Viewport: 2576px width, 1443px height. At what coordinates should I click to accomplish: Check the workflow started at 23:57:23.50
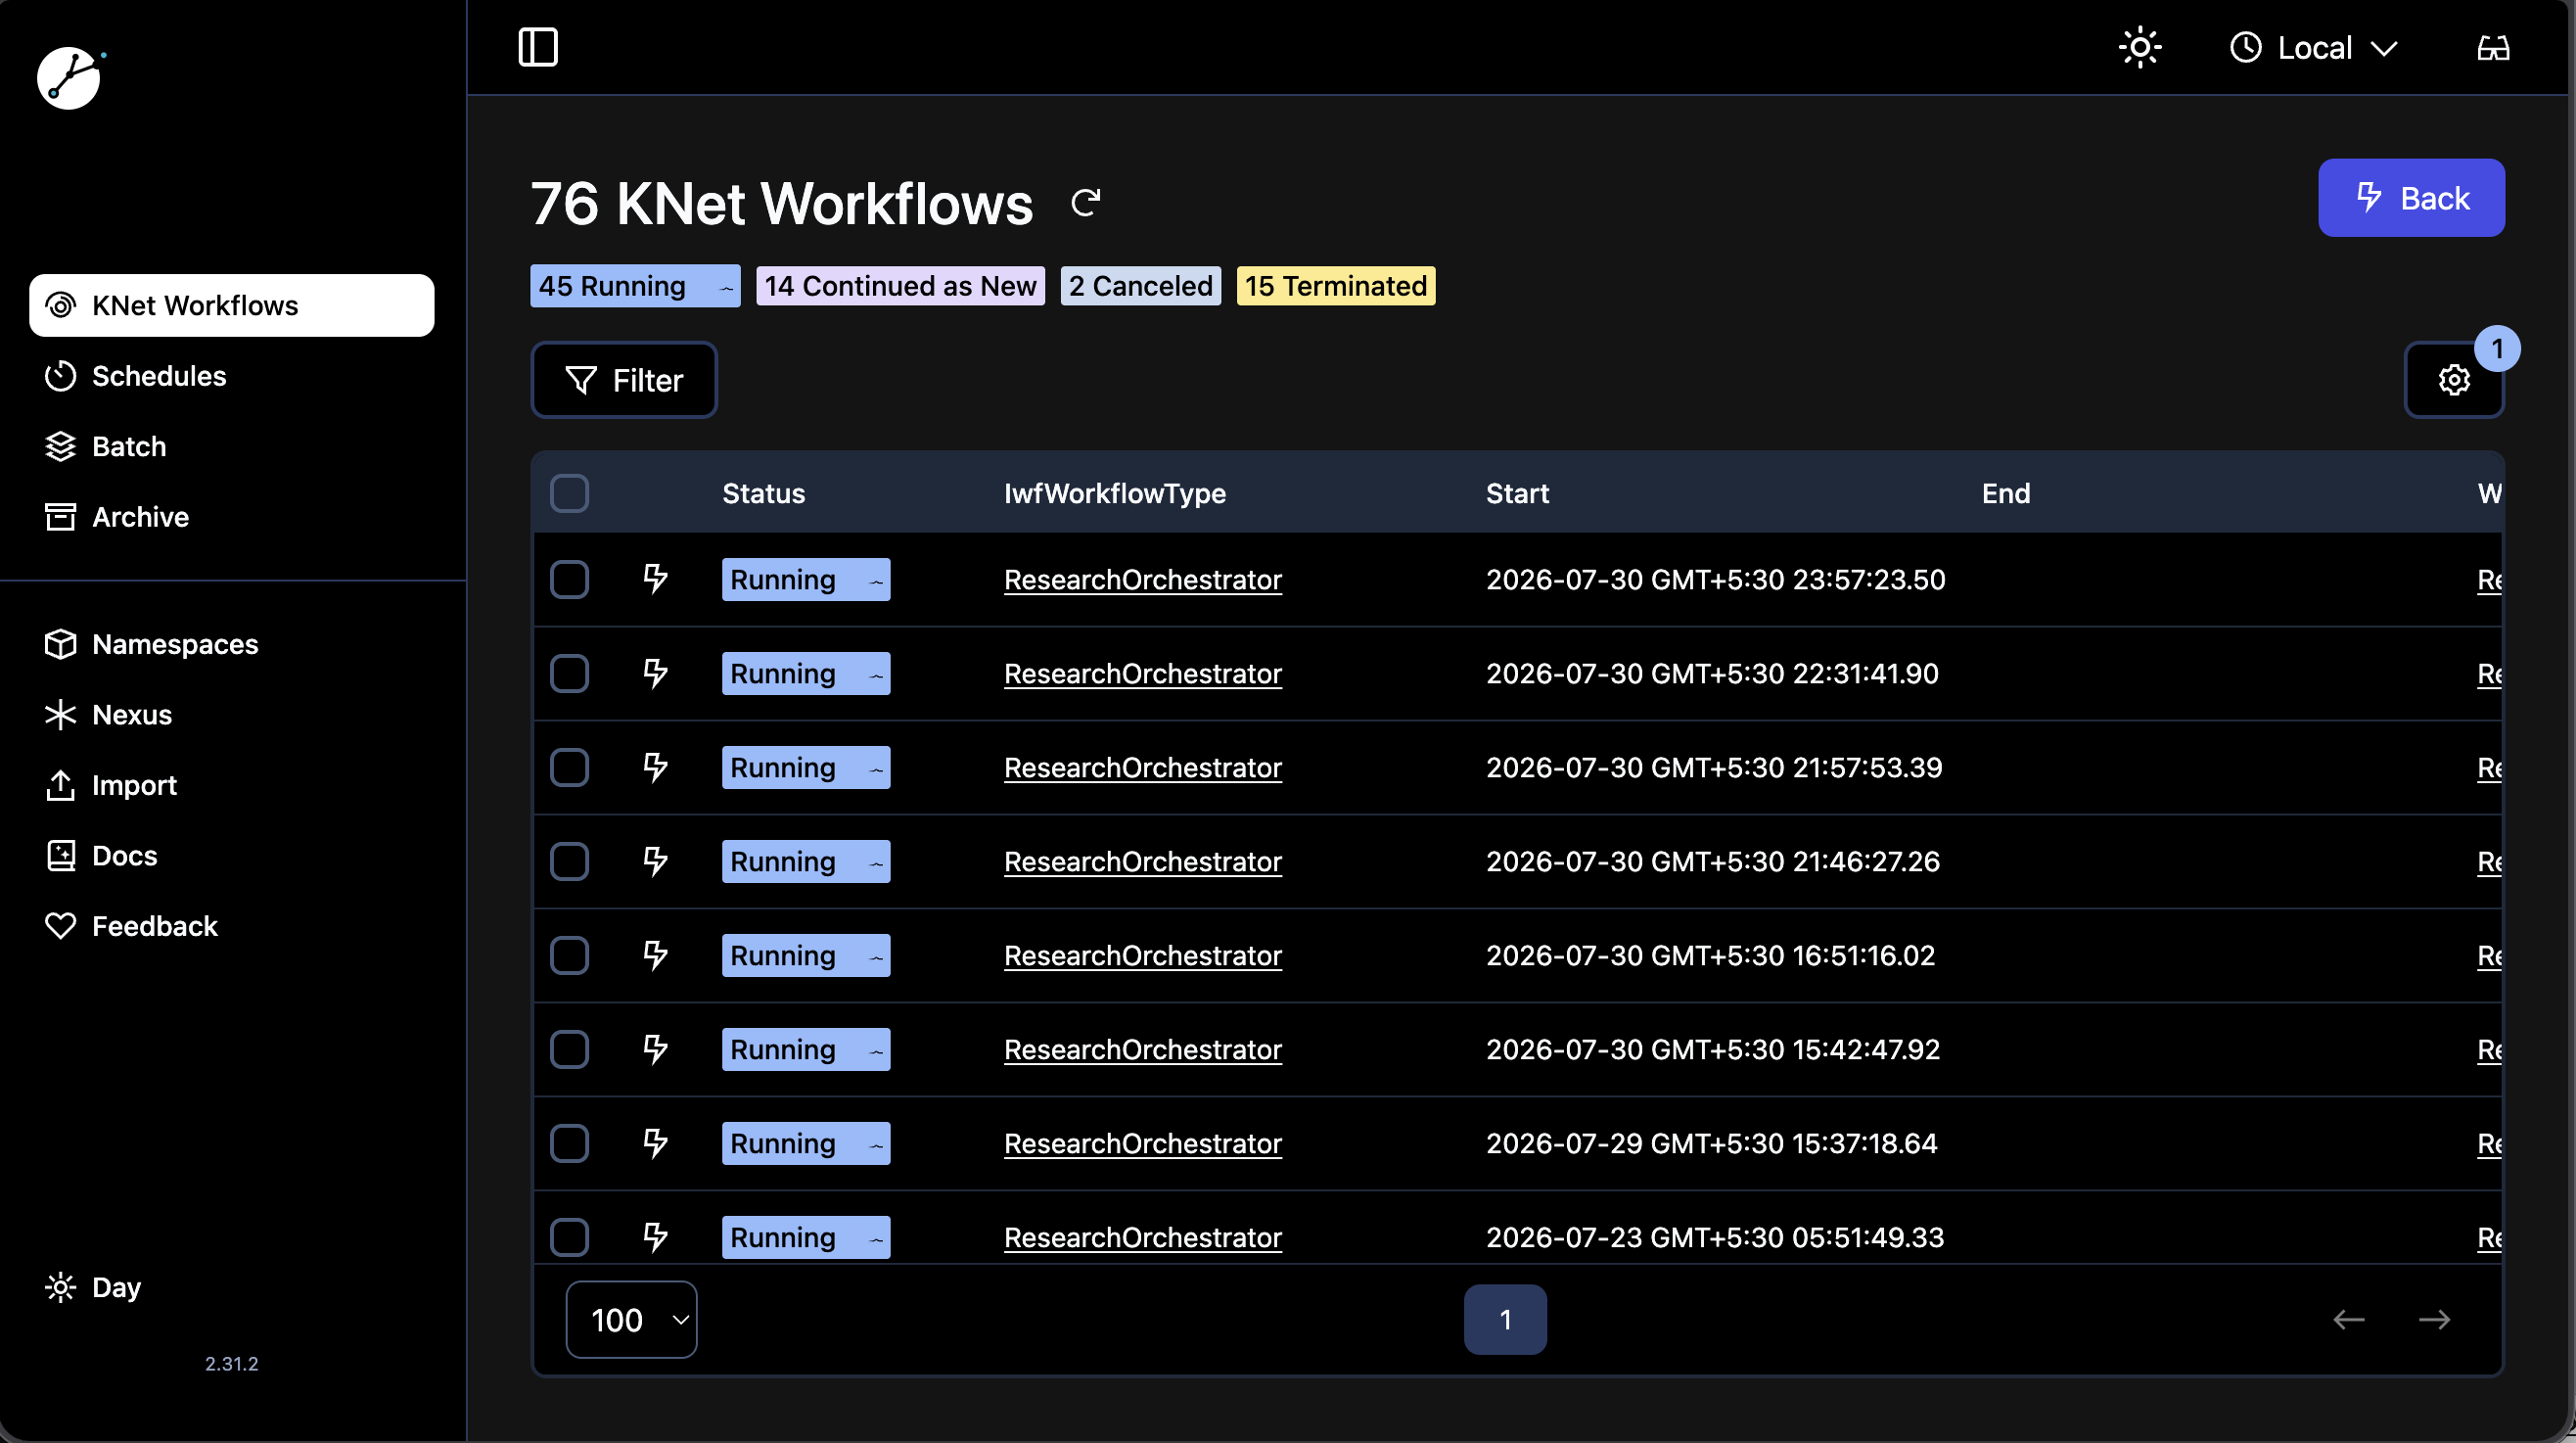(570, 579)
